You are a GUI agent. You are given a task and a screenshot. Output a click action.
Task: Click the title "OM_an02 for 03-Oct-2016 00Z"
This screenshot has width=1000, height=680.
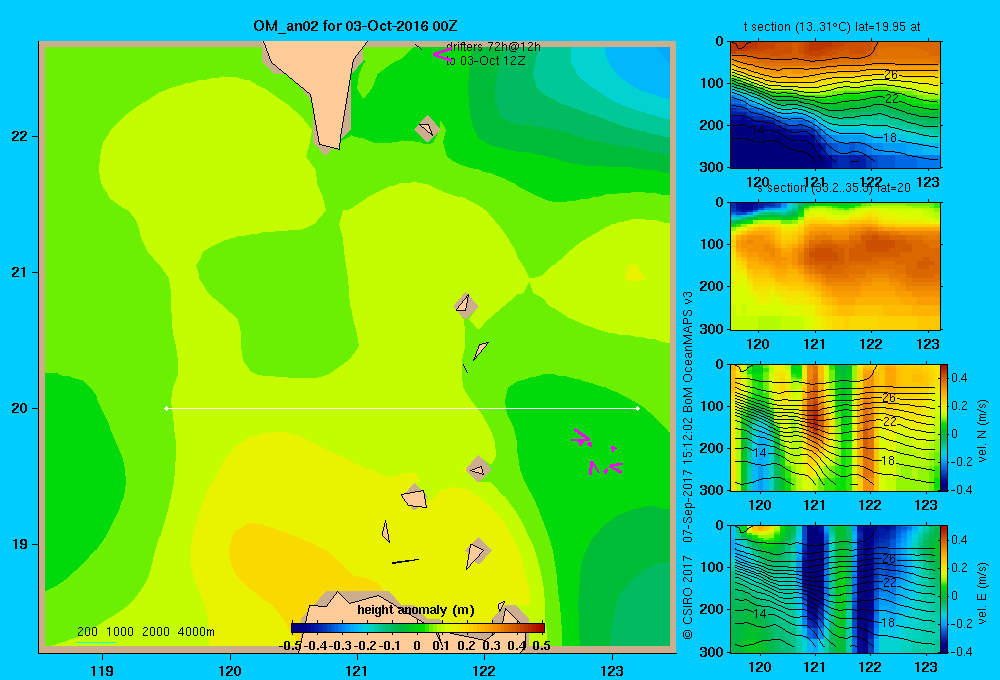click(x=355, y=26)
